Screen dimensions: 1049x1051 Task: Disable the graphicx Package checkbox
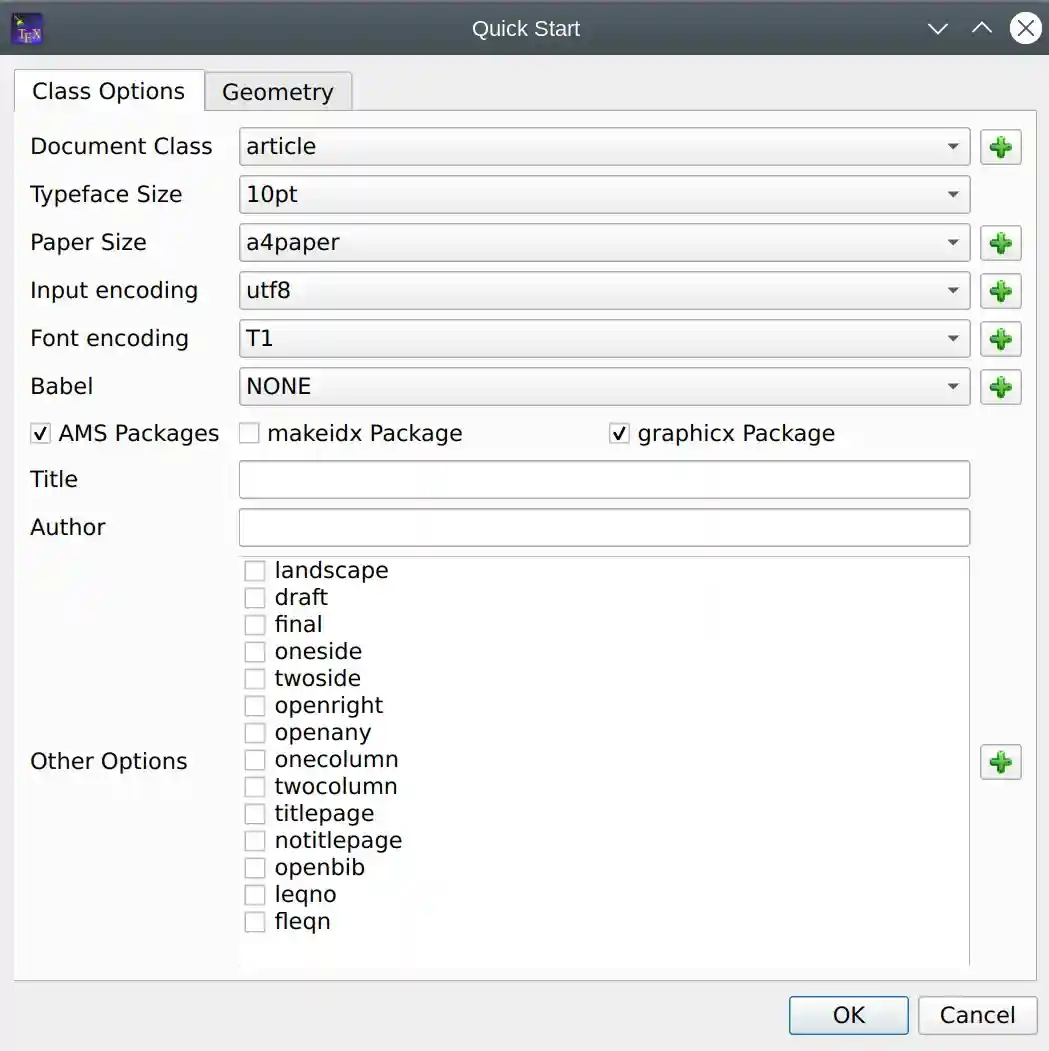[620, 434]
